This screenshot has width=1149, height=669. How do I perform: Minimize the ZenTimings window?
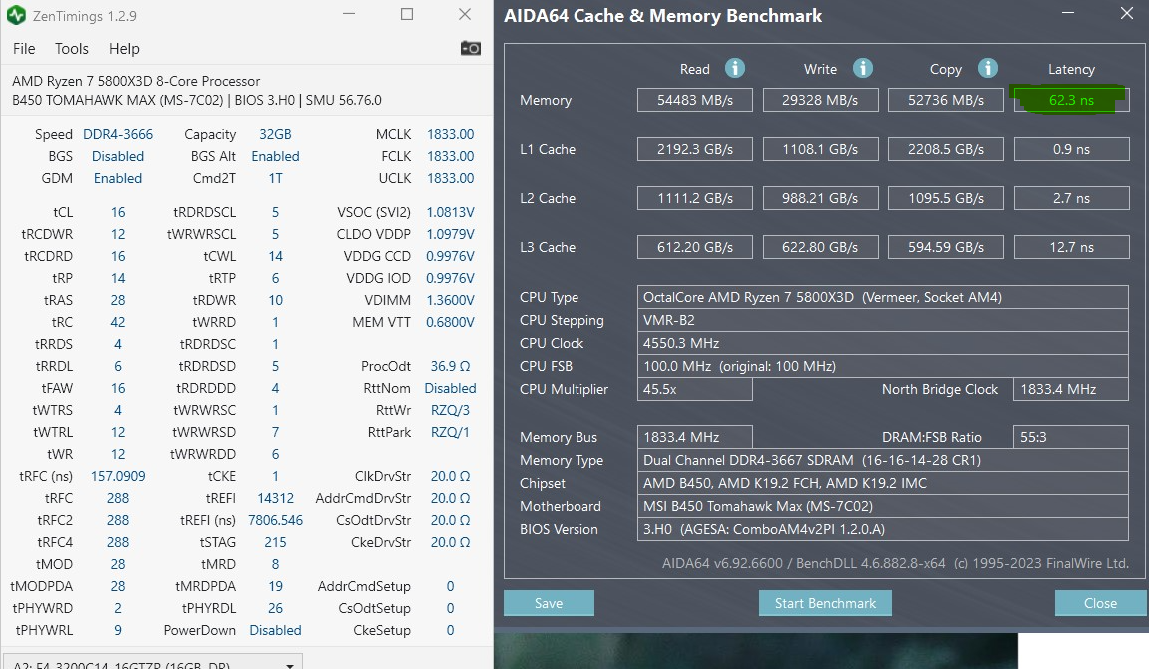(349, 15)
